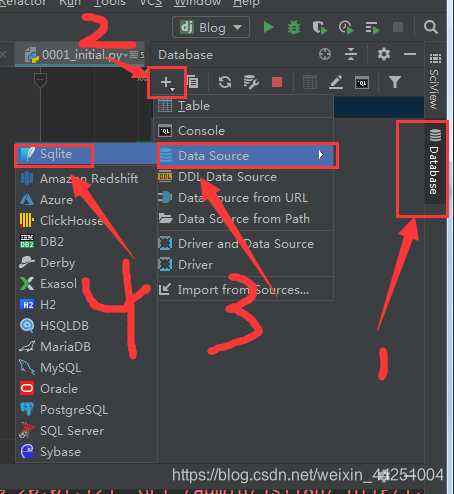Image resolution: width=454 pixels, height=494 pixels.
Task: Select HSQLDB data source
Action: (86, 325)
